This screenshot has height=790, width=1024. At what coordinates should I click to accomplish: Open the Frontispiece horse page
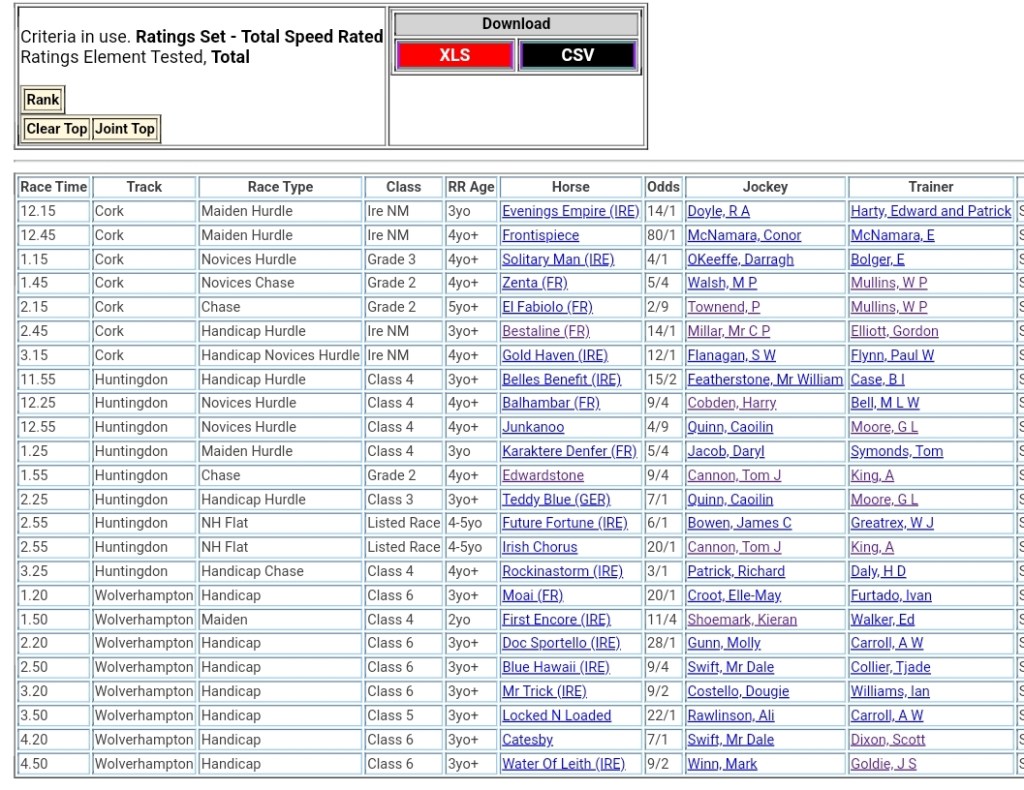coord(540,235)
